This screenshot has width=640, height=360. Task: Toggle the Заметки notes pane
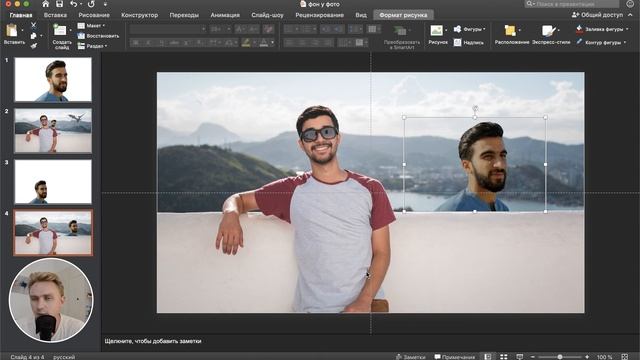(411, 357)
